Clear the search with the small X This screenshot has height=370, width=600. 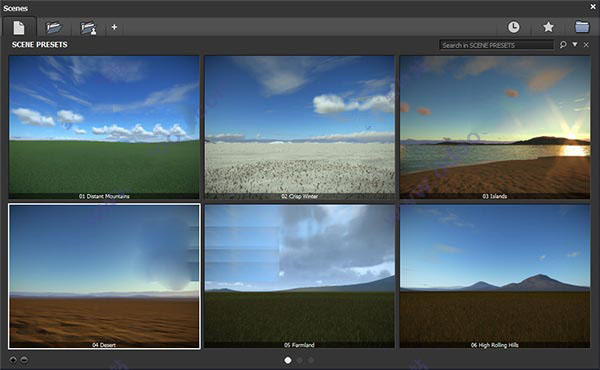click(x=586, y=45)
